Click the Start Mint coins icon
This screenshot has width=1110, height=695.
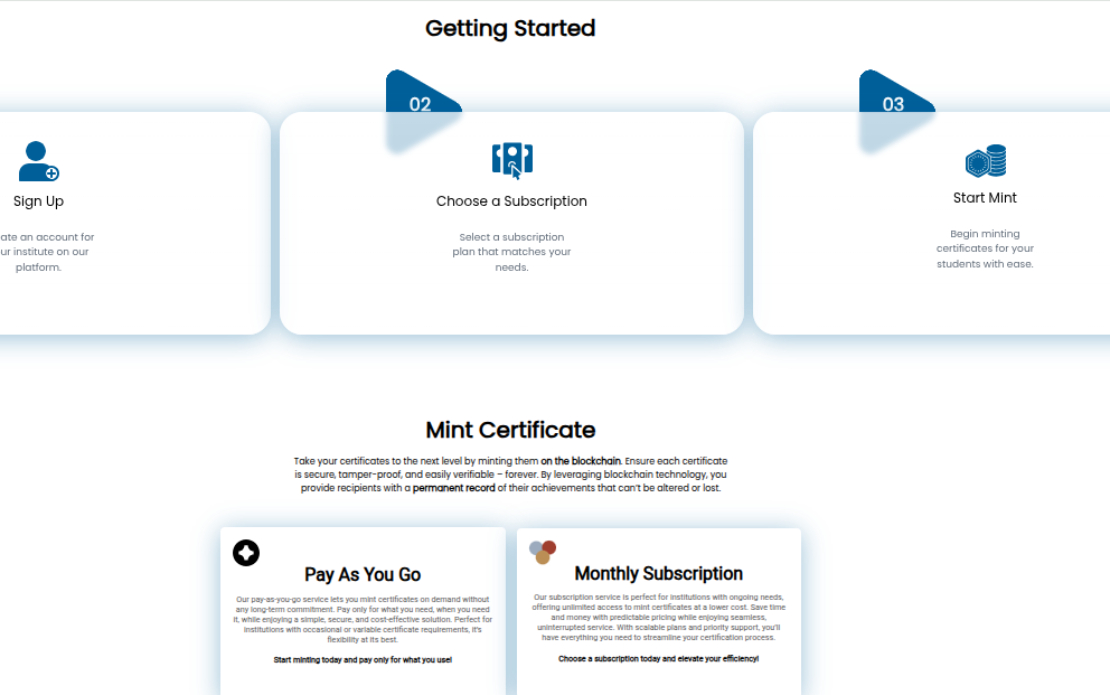[x=985, y=161]
